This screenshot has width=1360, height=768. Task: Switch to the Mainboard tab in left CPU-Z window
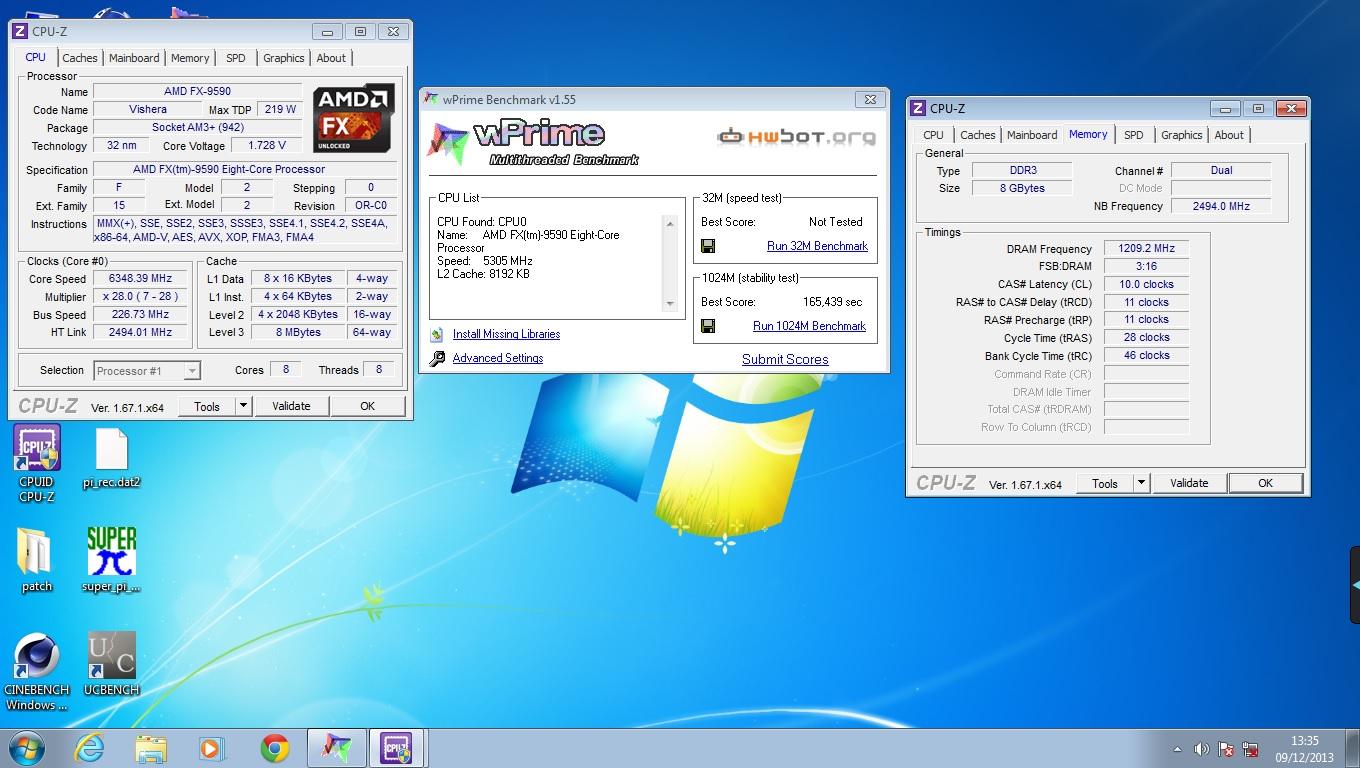tap(134, 58)
